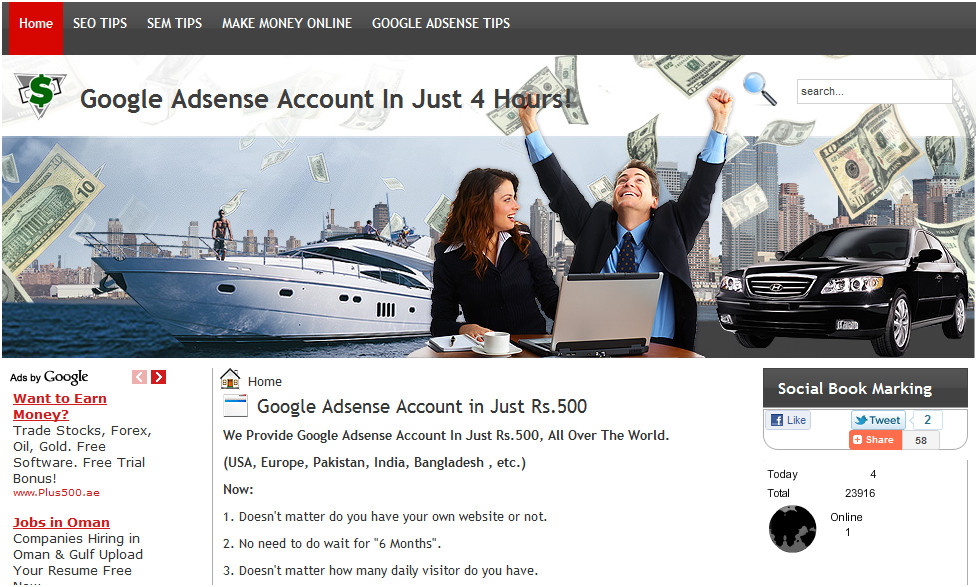Screen dimensions: 978x587
Task: Open the 'Want to Earn Money?' ad
Action: coord(60,406)
